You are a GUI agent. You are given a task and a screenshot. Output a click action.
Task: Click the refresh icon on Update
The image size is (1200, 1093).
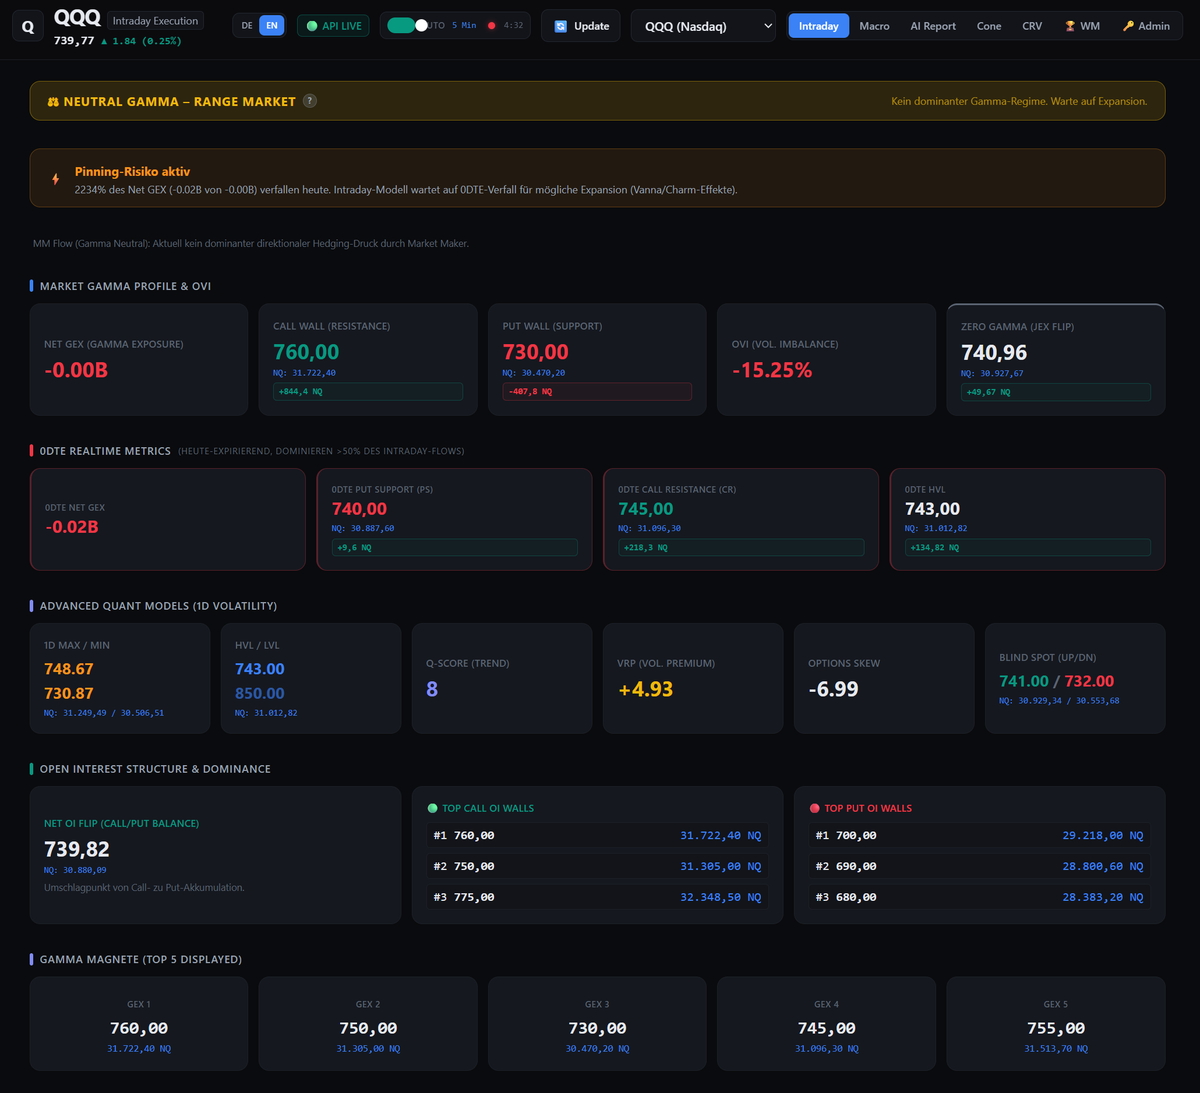click(561, 26)
